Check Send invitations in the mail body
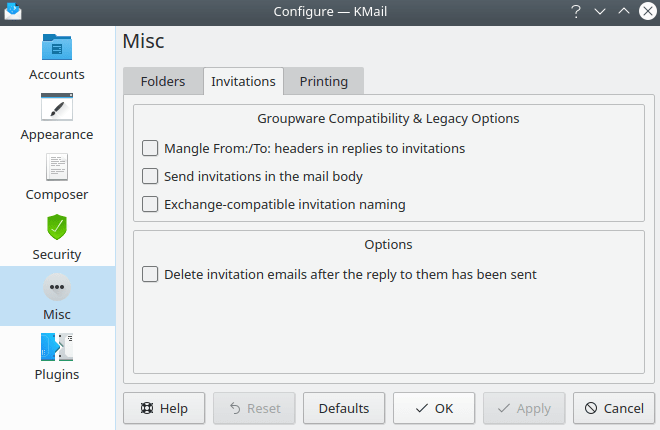660x430 pixels. pyautogui.click(x=150, y=176)
